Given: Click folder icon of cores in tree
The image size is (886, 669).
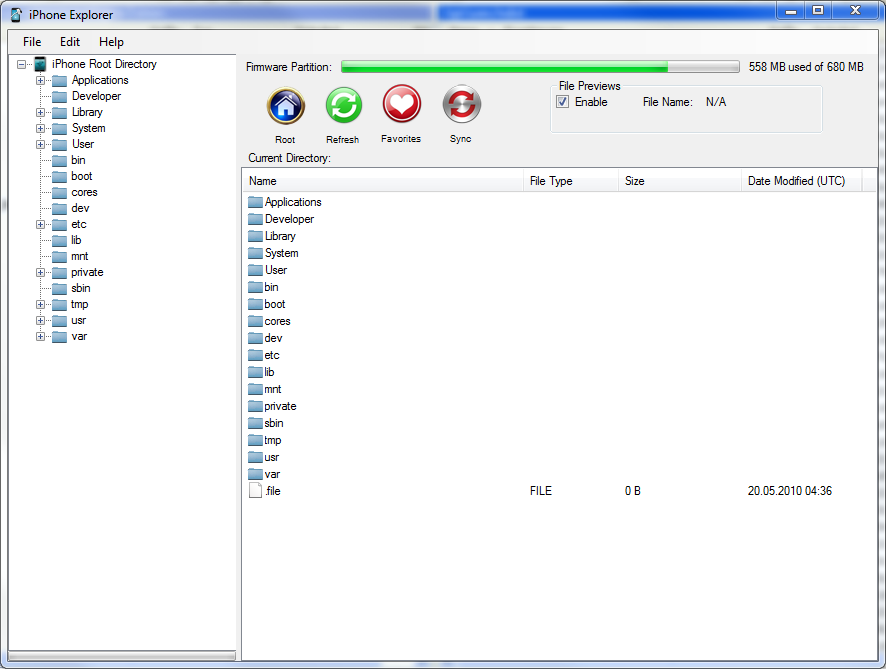Looking at the screenshot, I should [59, 193].
